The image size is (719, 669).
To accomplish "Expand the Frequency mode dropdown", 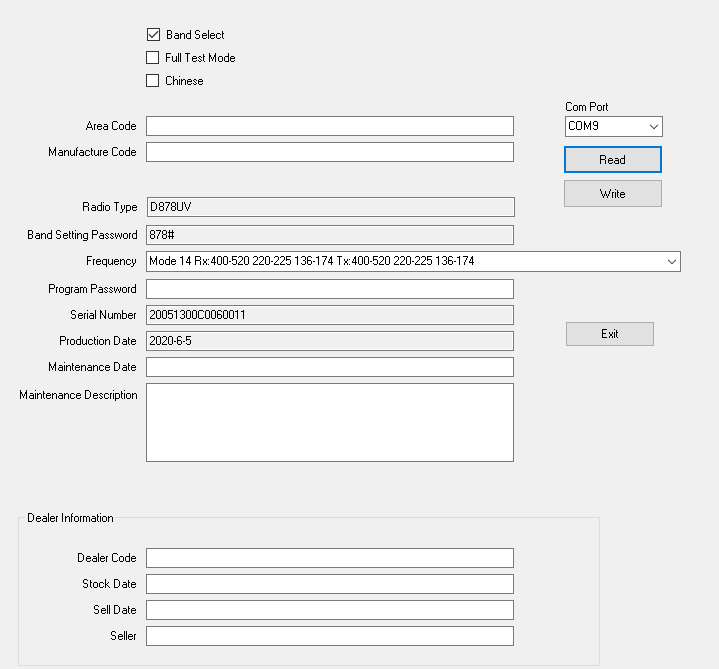I will point(413,261).
